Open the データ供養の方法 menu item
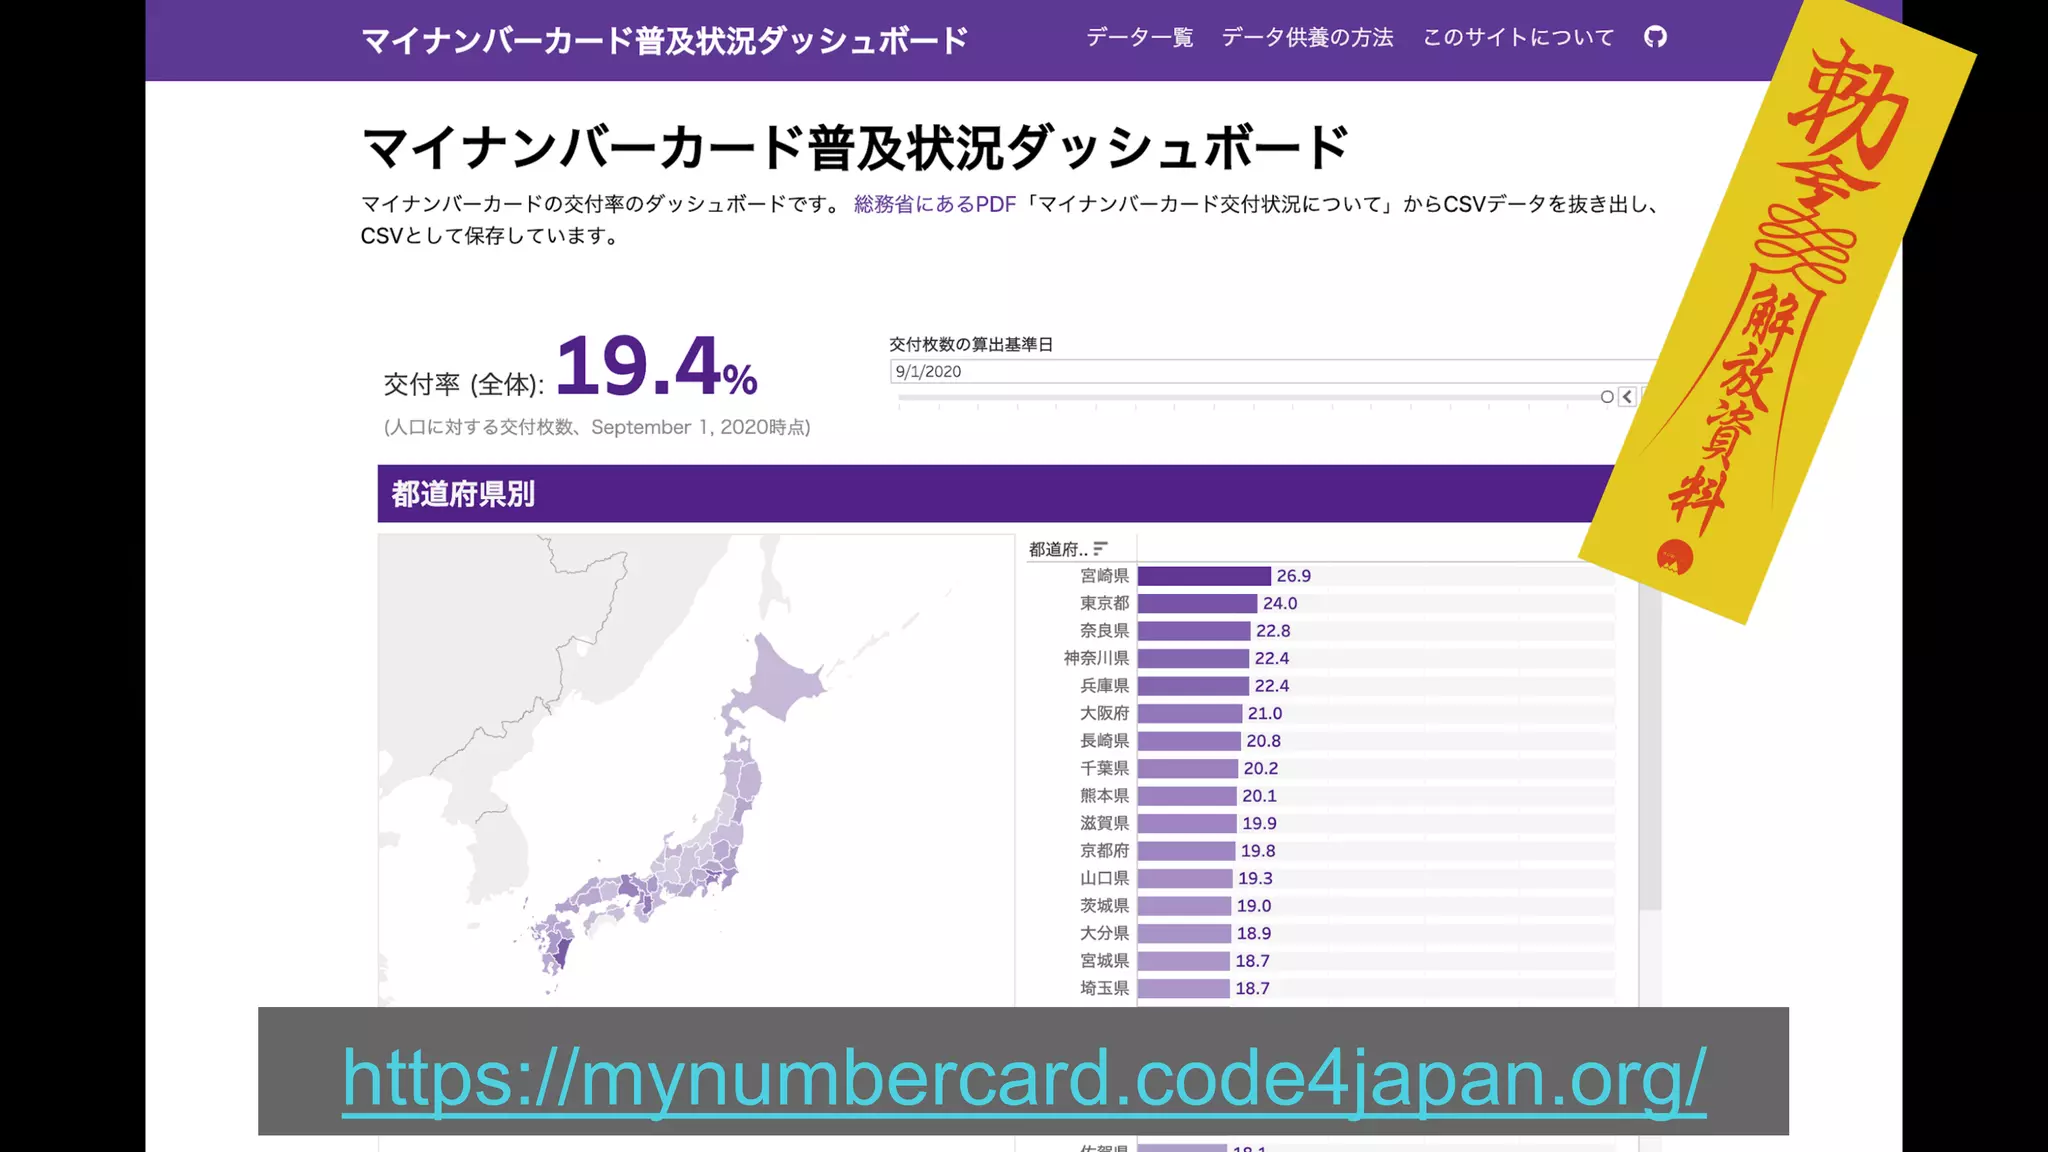 pyautogui.click(x=1307, y=37)
